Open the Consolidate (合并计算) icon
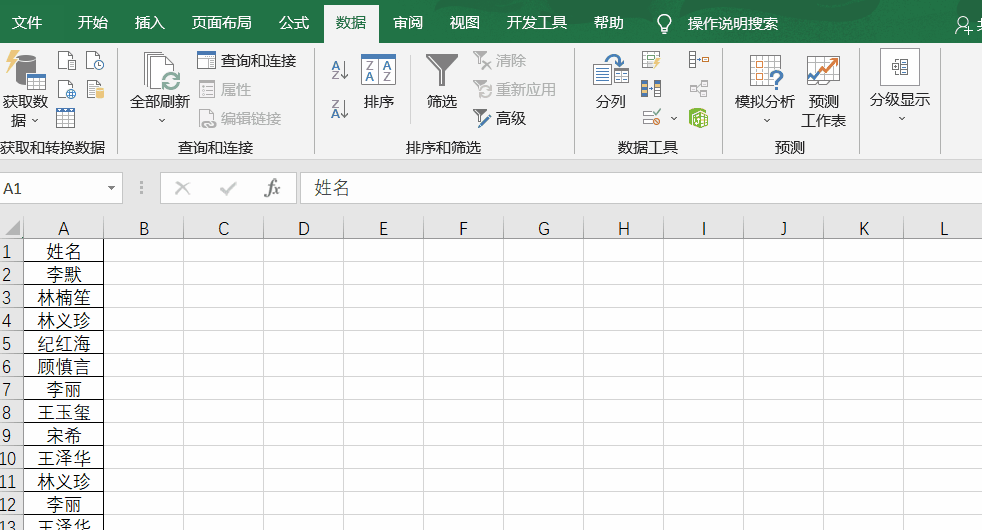 coord(698,60)
